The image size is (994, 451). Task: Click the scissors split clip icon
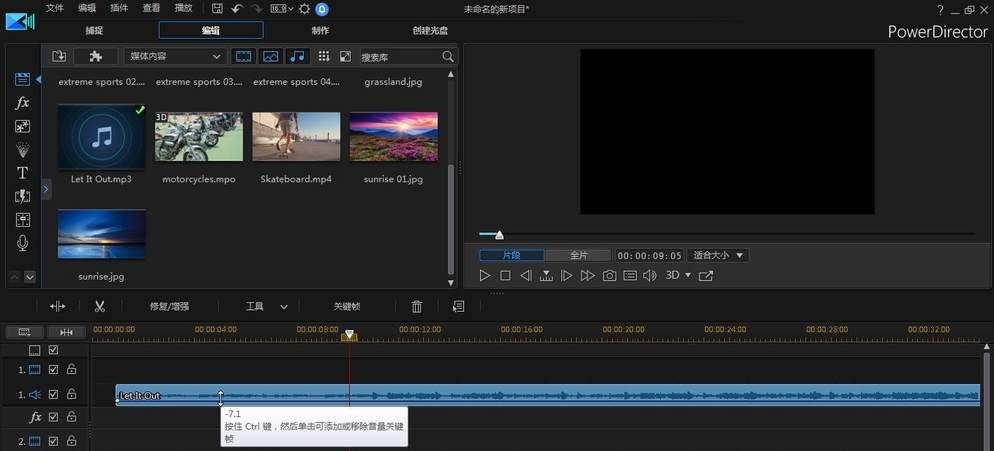click(x=100, y=306)
